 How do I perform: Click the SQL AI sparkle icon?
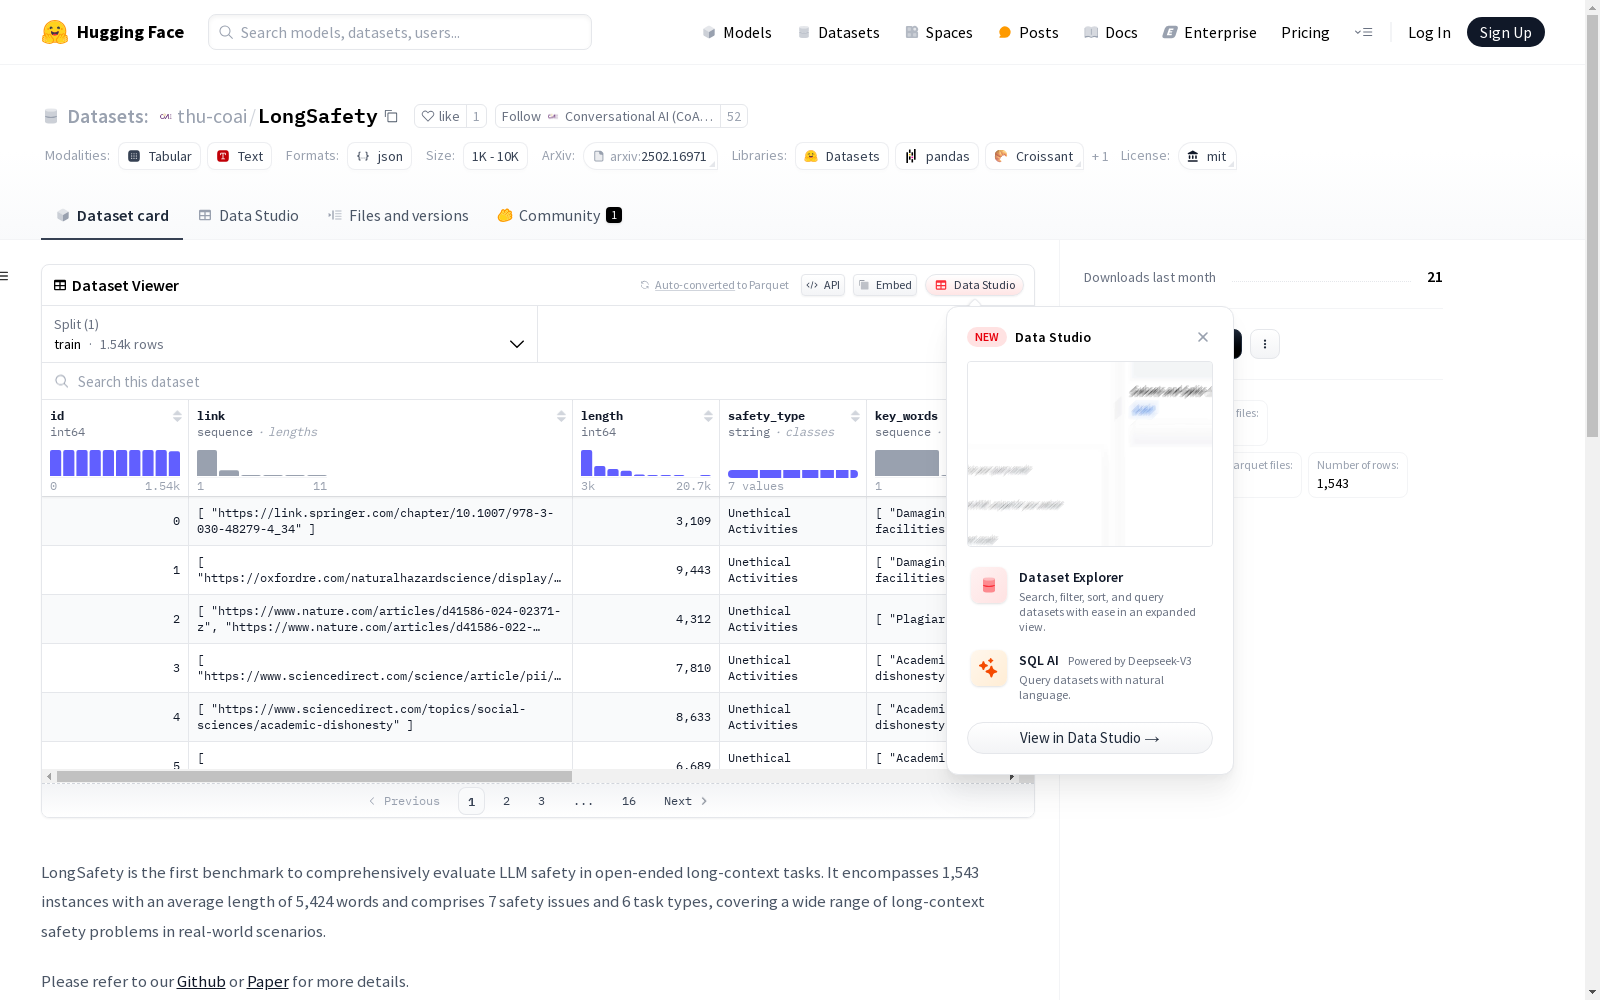point(989,668)
